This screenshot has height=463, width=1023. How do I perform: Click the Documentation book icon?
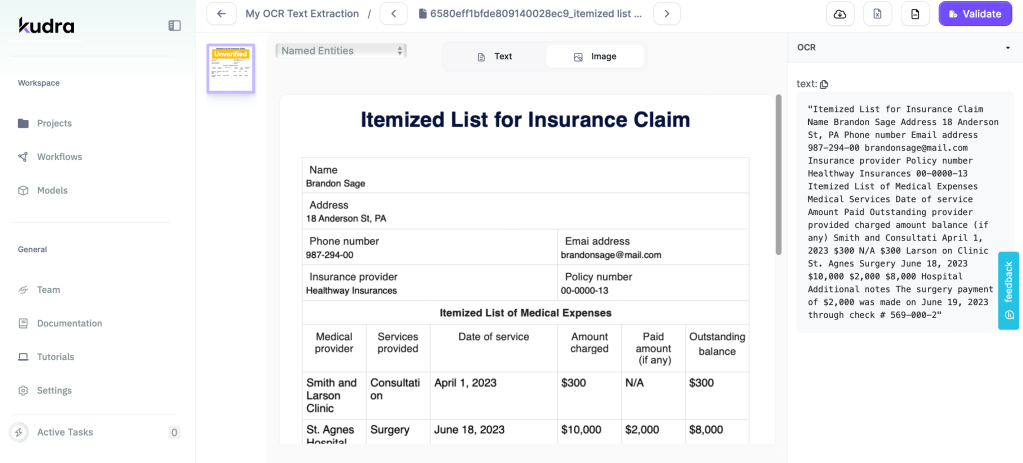[23, 323]
